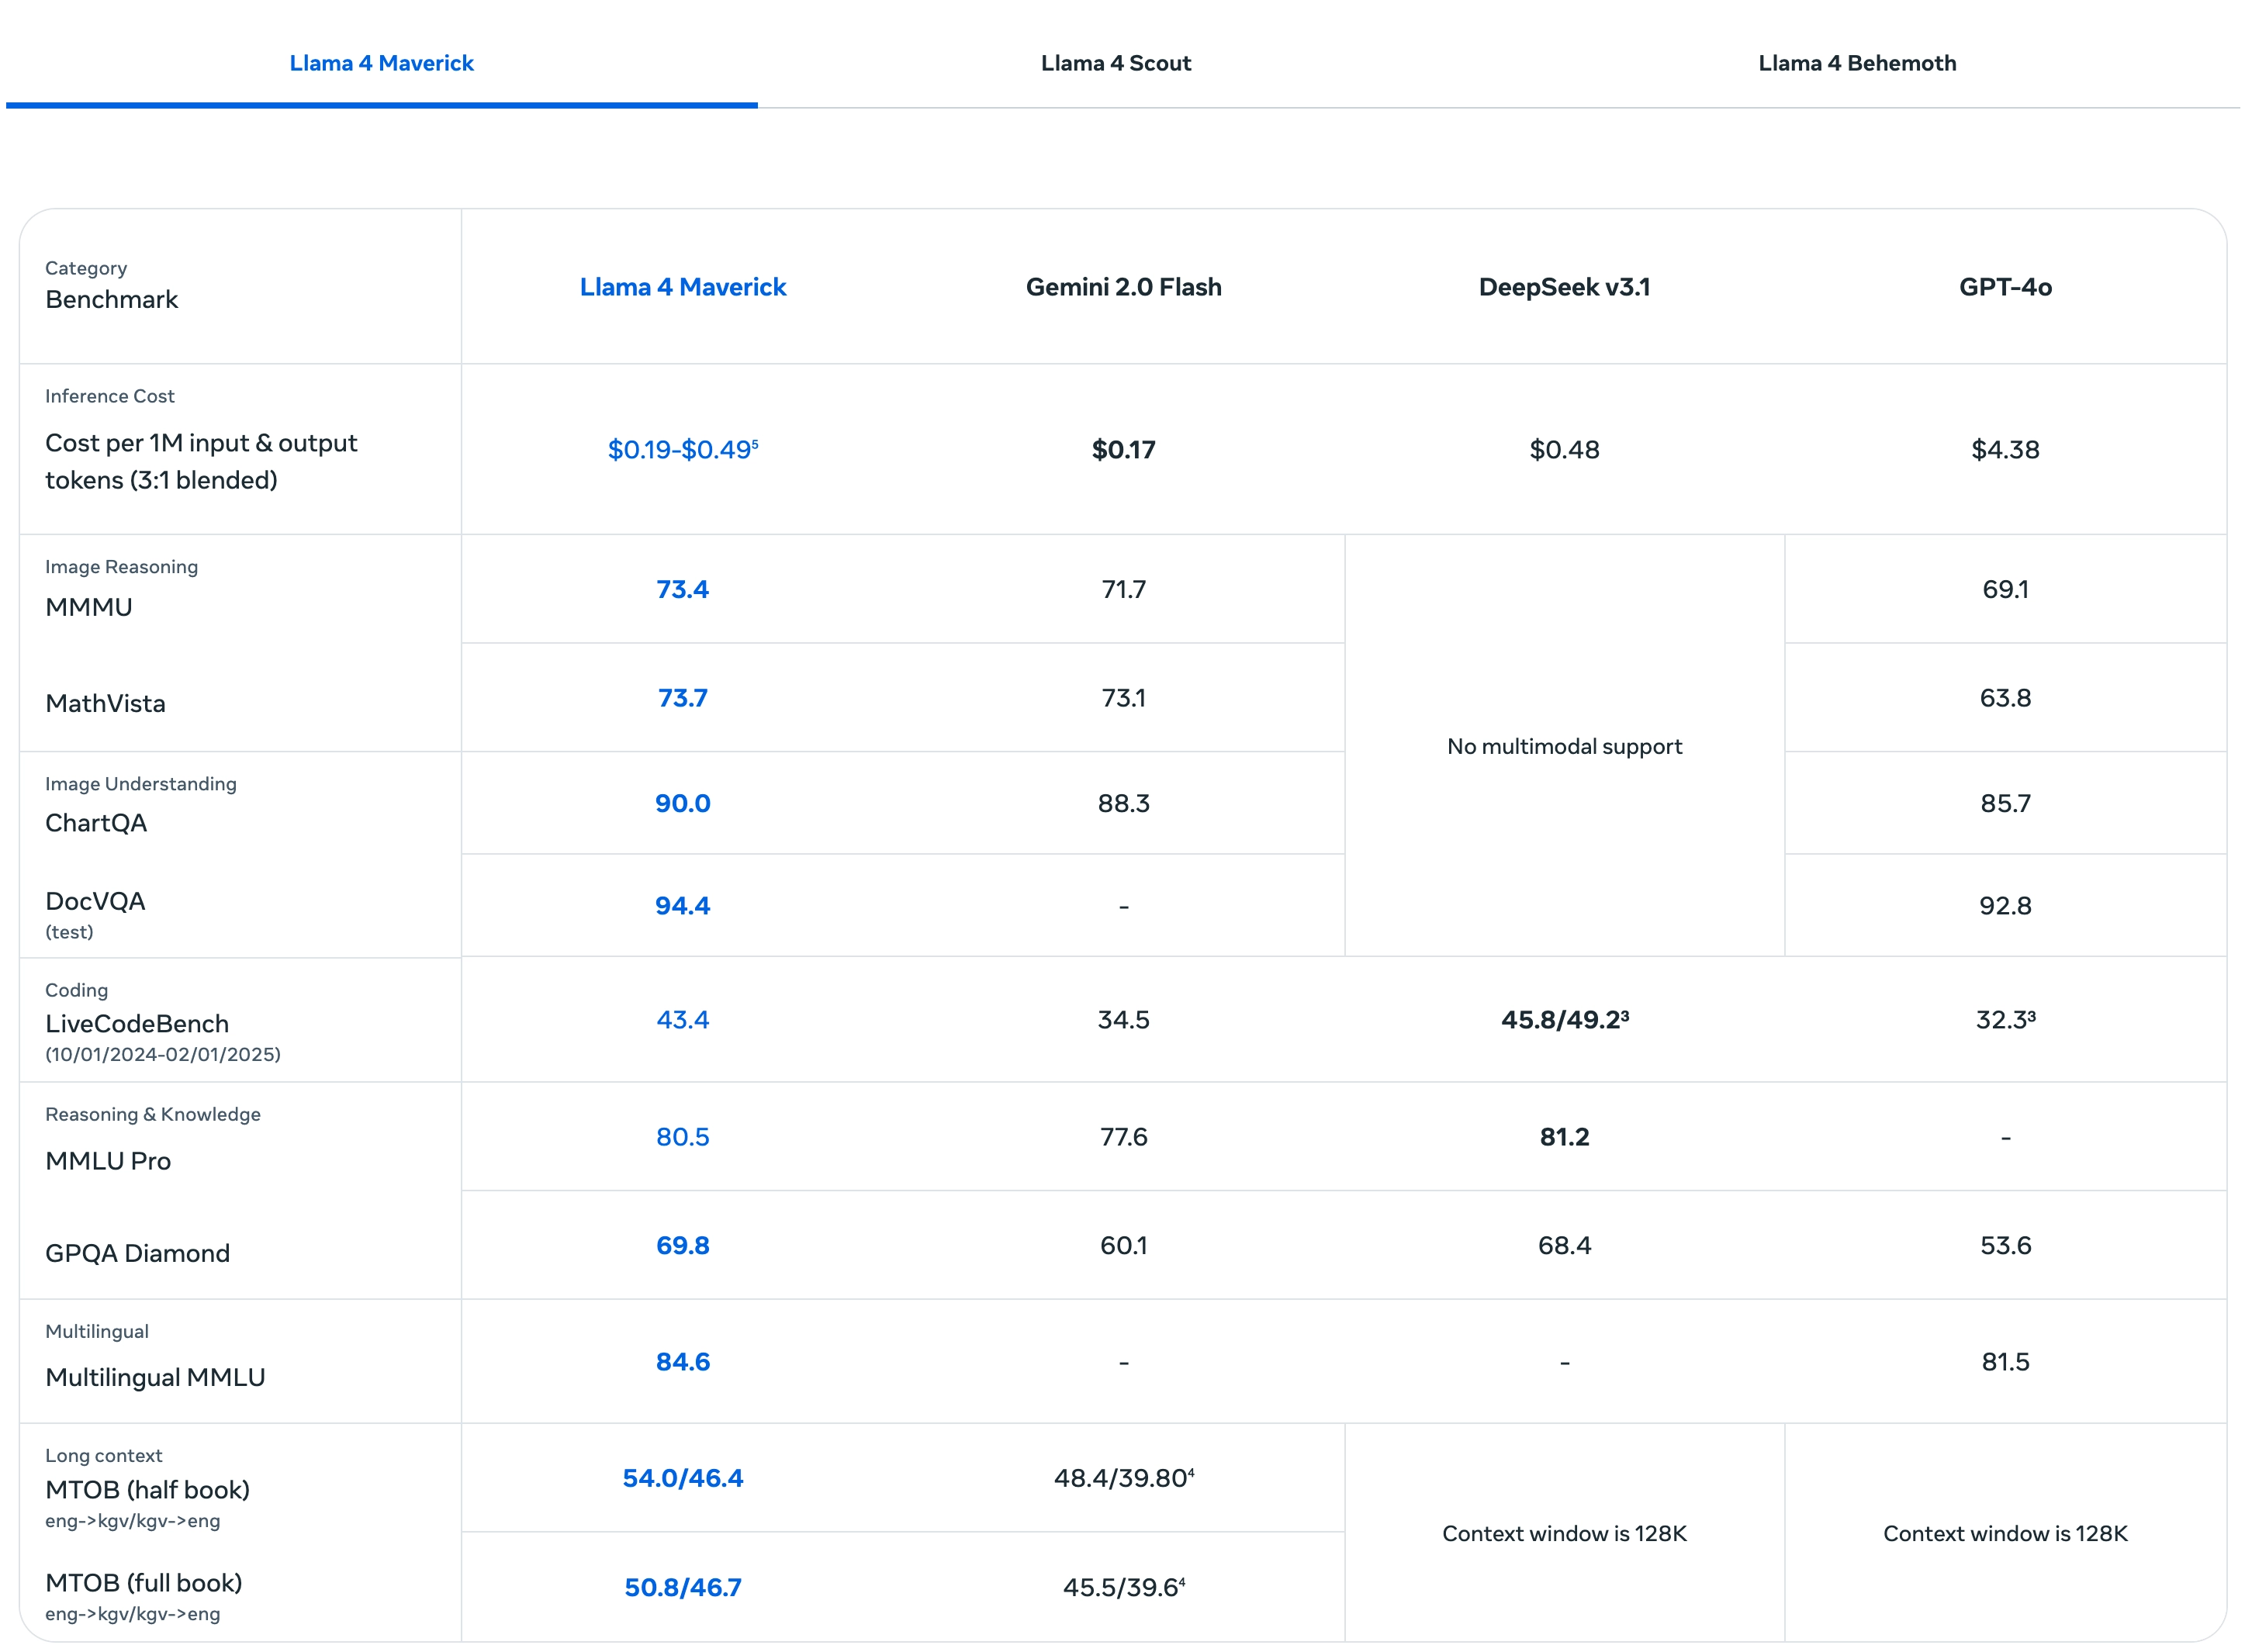Screen dimensions: 2245x1652
Task: Click the 73.4 MMMU score
Action: tap(682, 589)
